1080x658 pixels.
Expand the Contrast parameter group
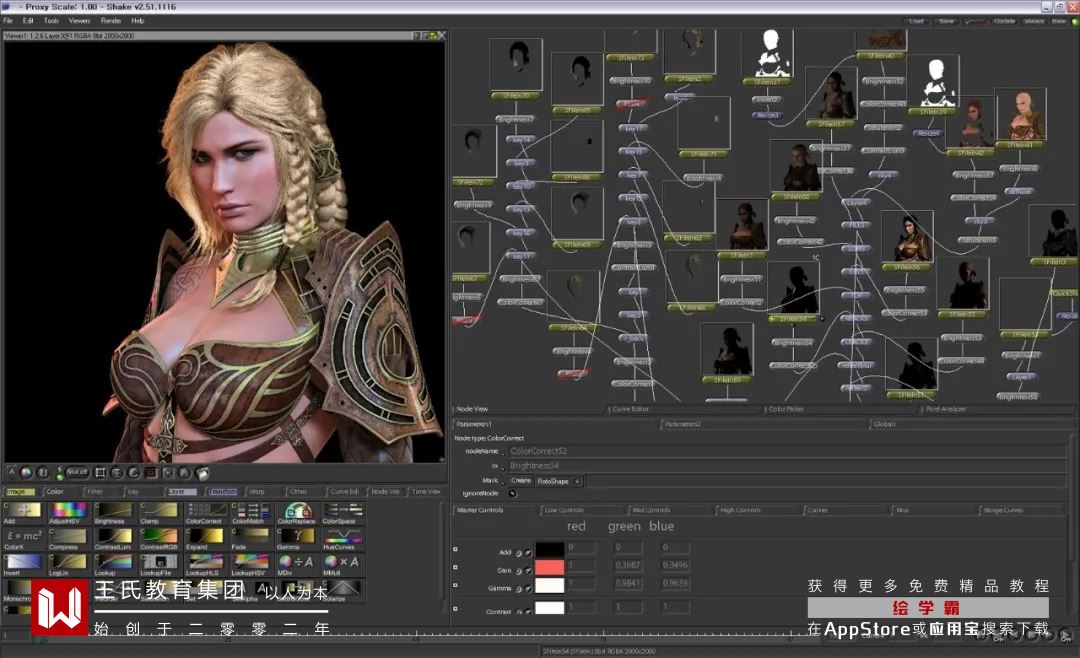(455, 608)
